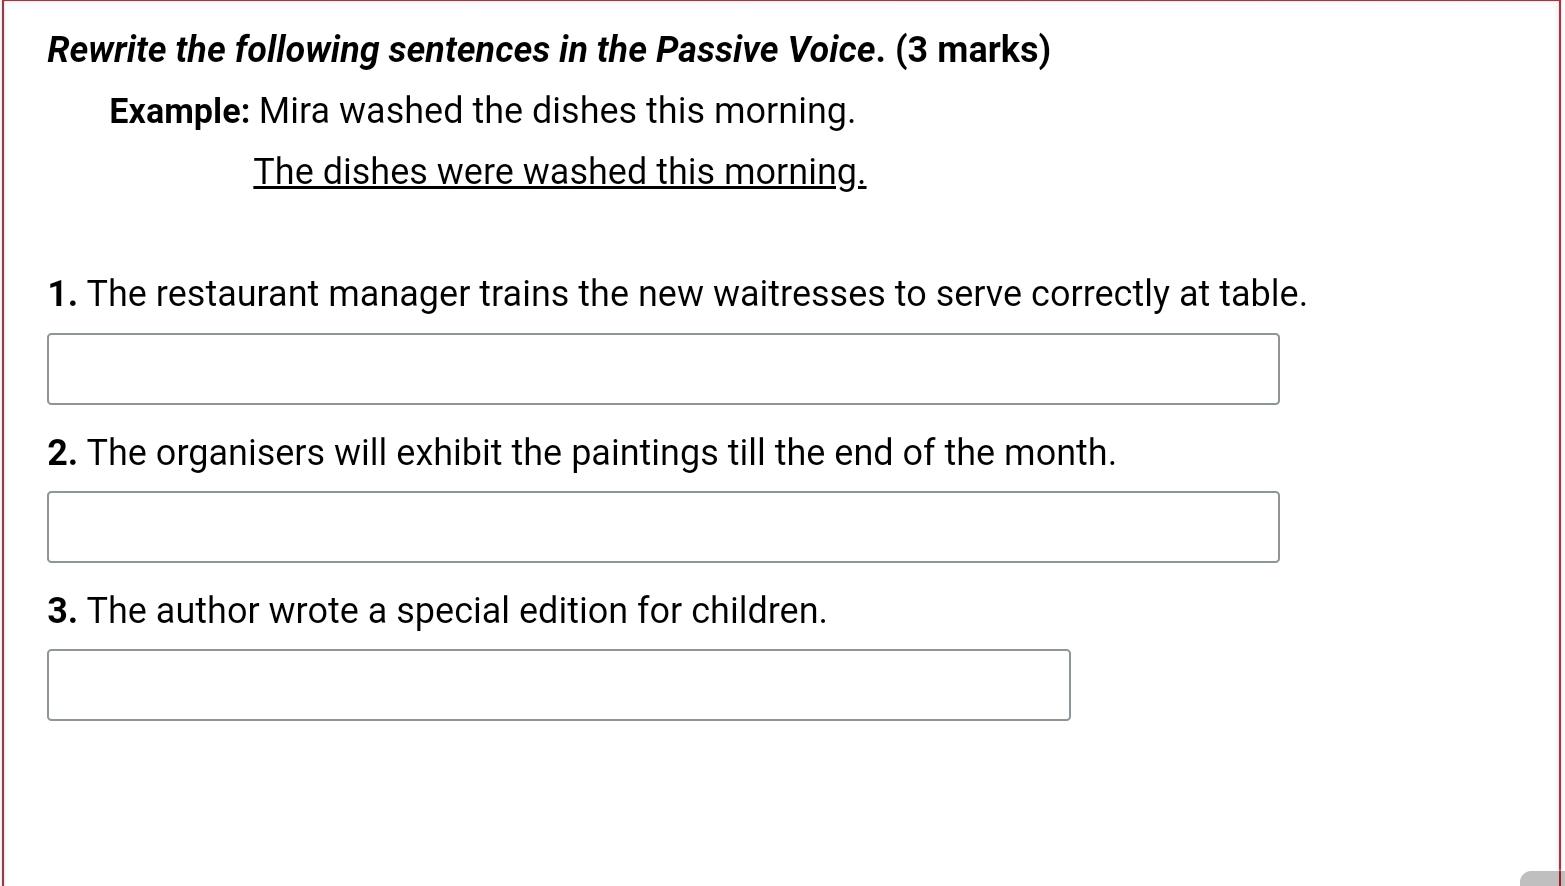The height and width of the screenshot is (886, 1565).
Task: Click the number '2.' before the second sentence
Action: (60, 452)
